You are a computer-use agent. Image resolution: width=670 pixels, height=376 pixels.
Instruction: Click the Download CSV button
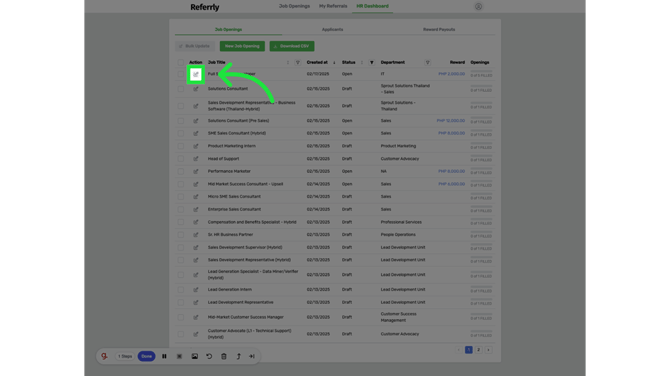292,46
